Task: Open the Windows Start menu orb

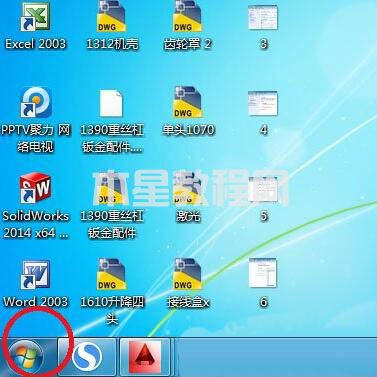Action: [26, 358]
